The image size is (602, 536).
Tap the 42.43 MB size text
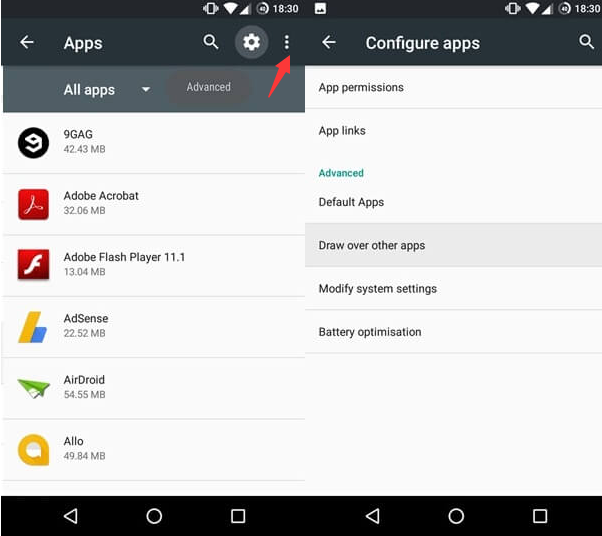[x=84, y=149]
